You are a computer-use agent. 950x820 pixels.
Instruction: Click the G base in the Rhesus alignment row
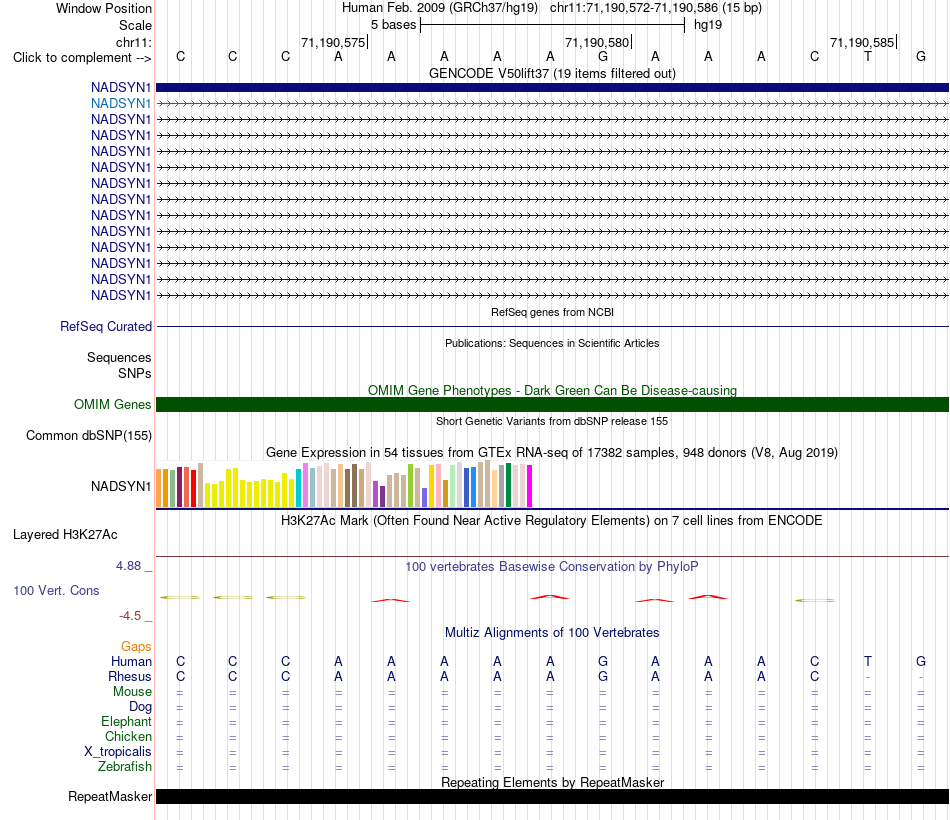tap(603, 676)
